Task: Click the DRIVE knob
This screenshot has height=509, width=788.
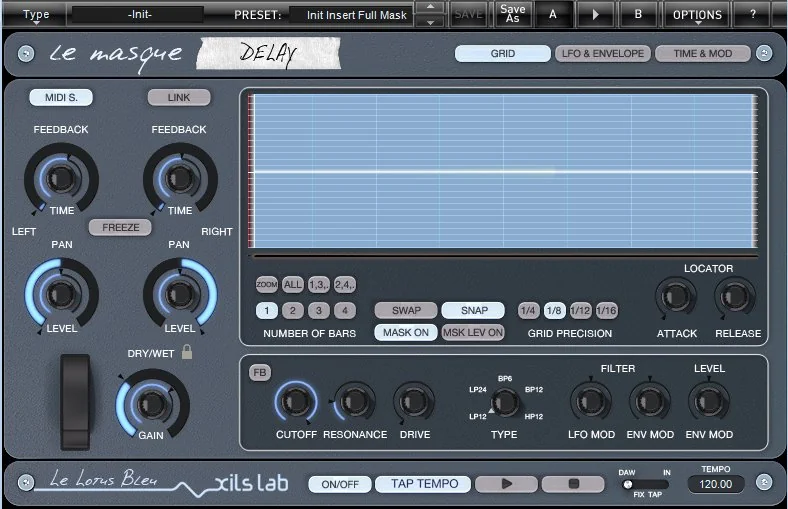Action: (414, 401)
